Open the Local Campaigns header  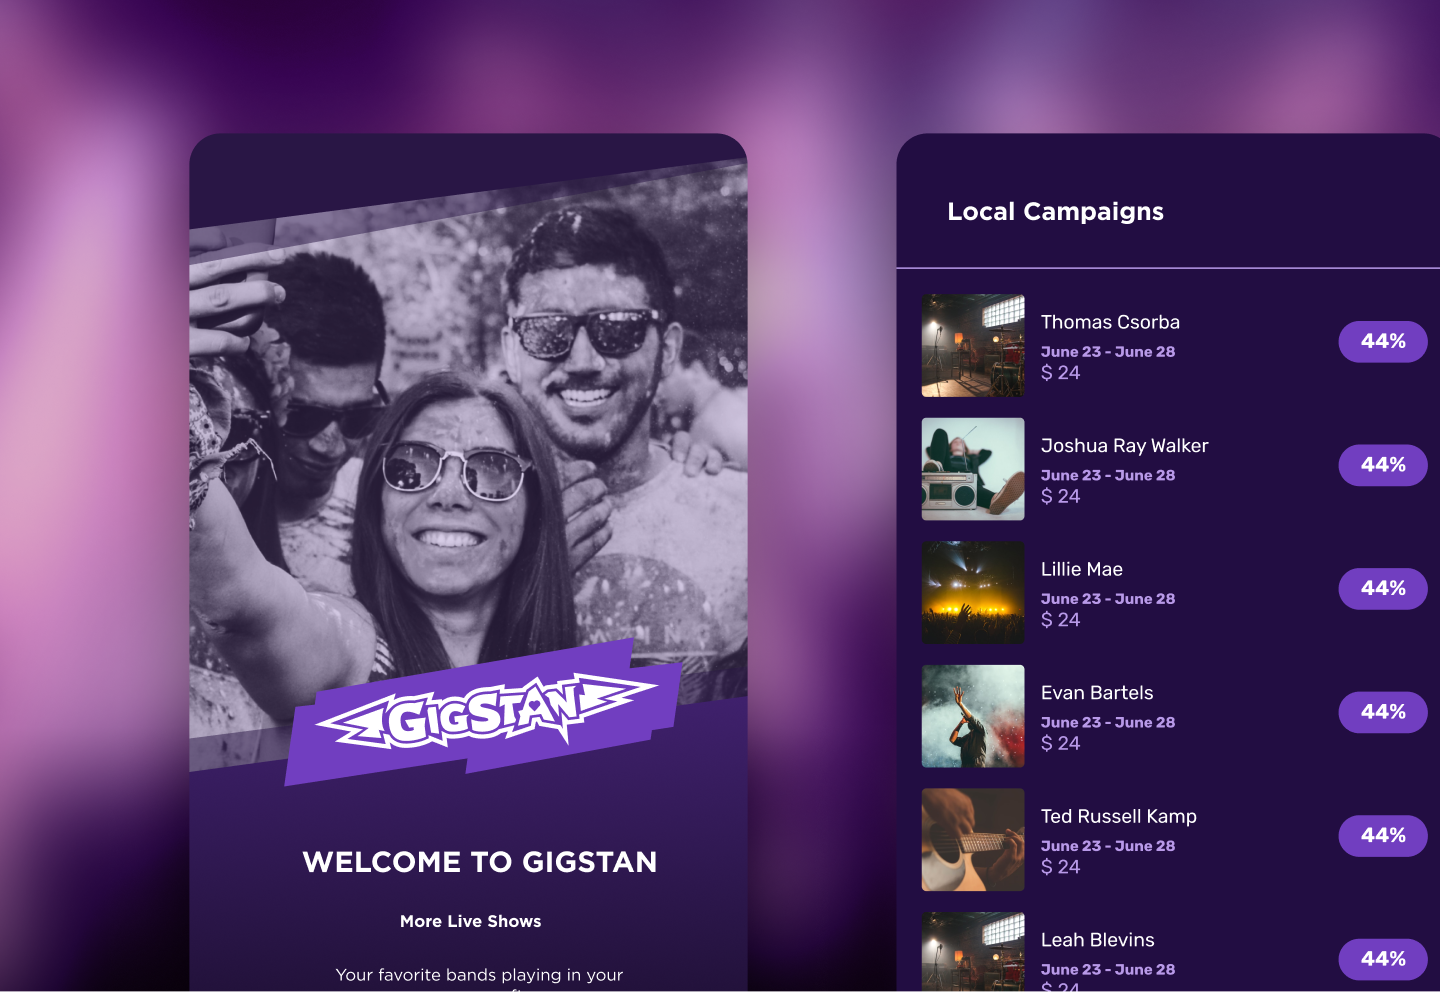coord(1056,212)
